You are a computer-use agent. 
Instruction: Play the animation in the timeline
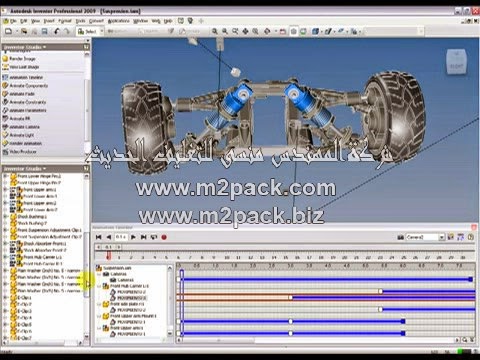coord(133,237)
